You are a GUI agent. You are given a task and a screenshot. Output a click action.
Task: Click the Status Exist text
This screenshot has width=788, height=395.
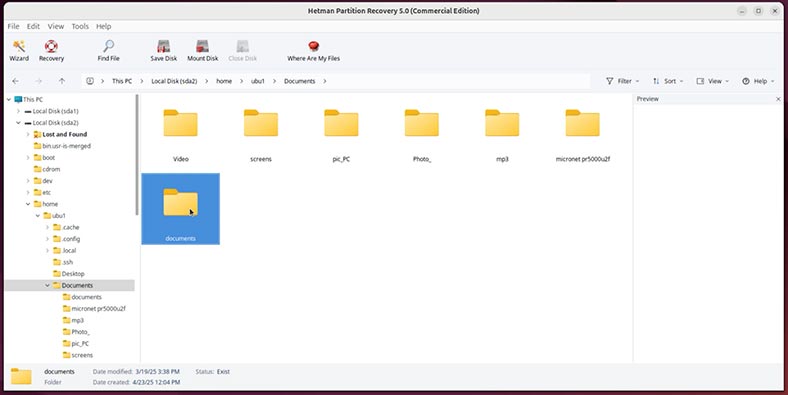[213, 372]
